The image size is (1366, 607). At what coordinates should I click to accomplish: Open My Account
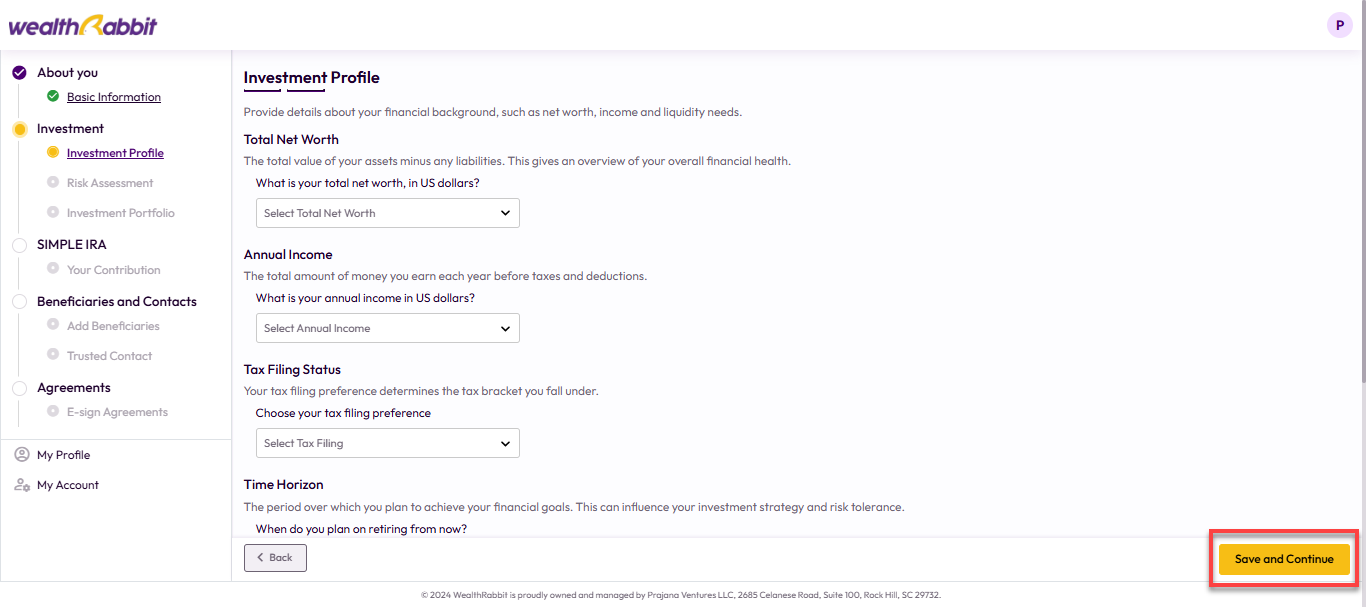pos(68,485)
